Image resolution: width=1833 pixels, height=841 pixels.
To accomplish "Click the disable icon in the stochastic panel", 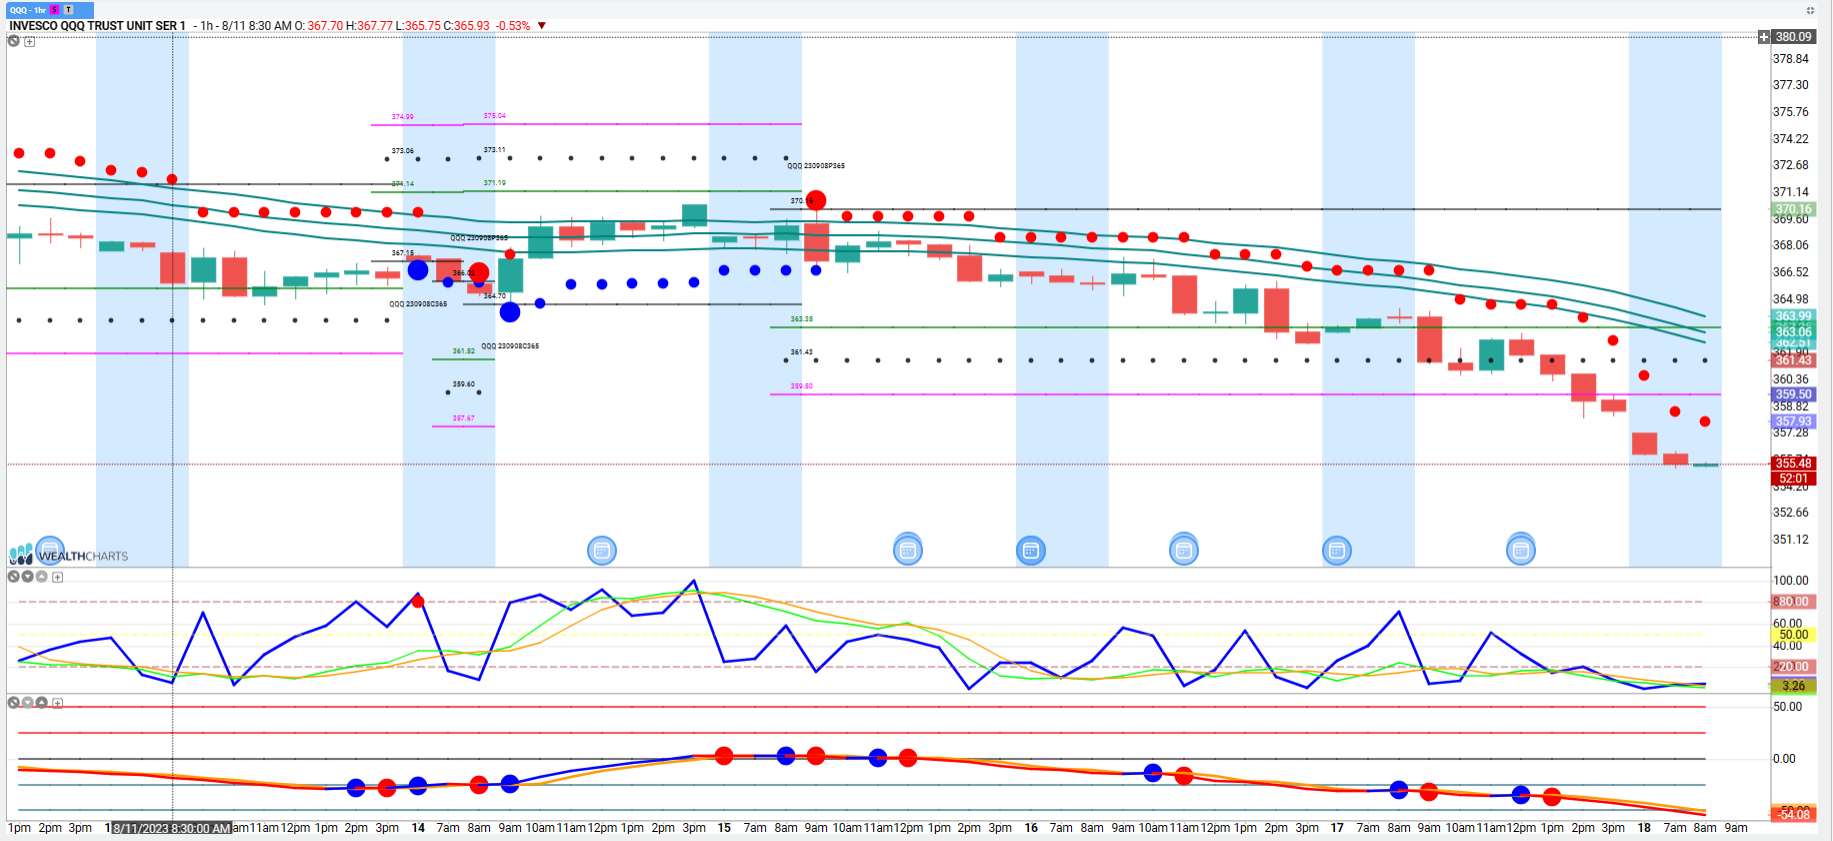I will coord(14,576).
